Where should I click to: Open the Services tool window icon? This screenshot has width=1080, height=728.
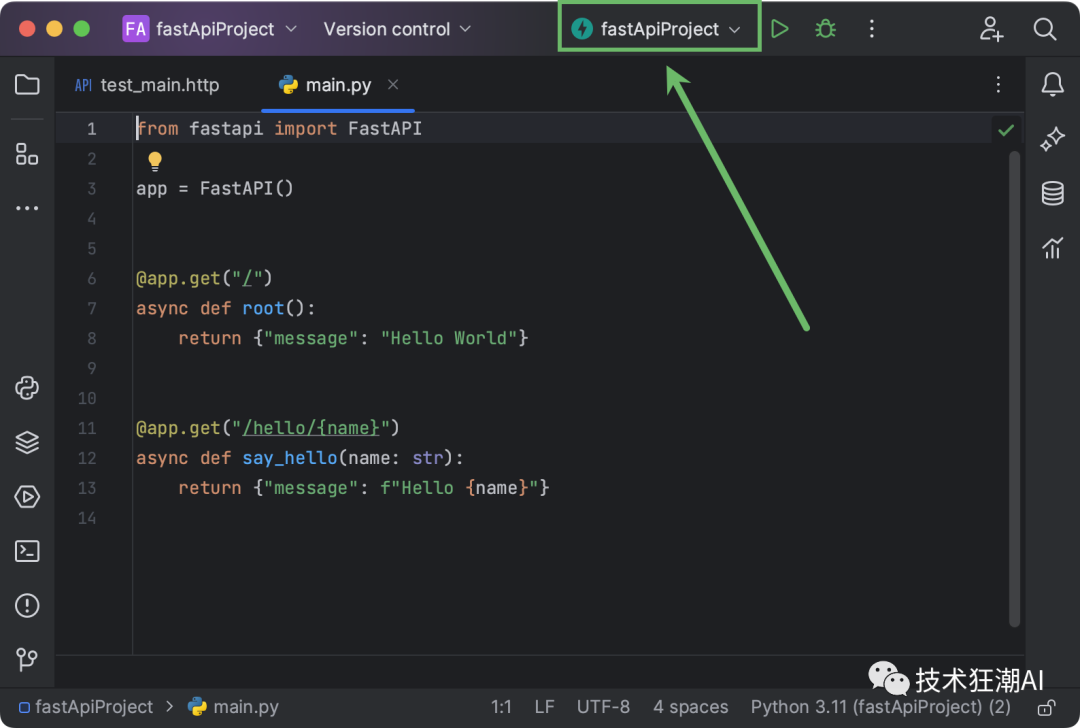point(27,497)
